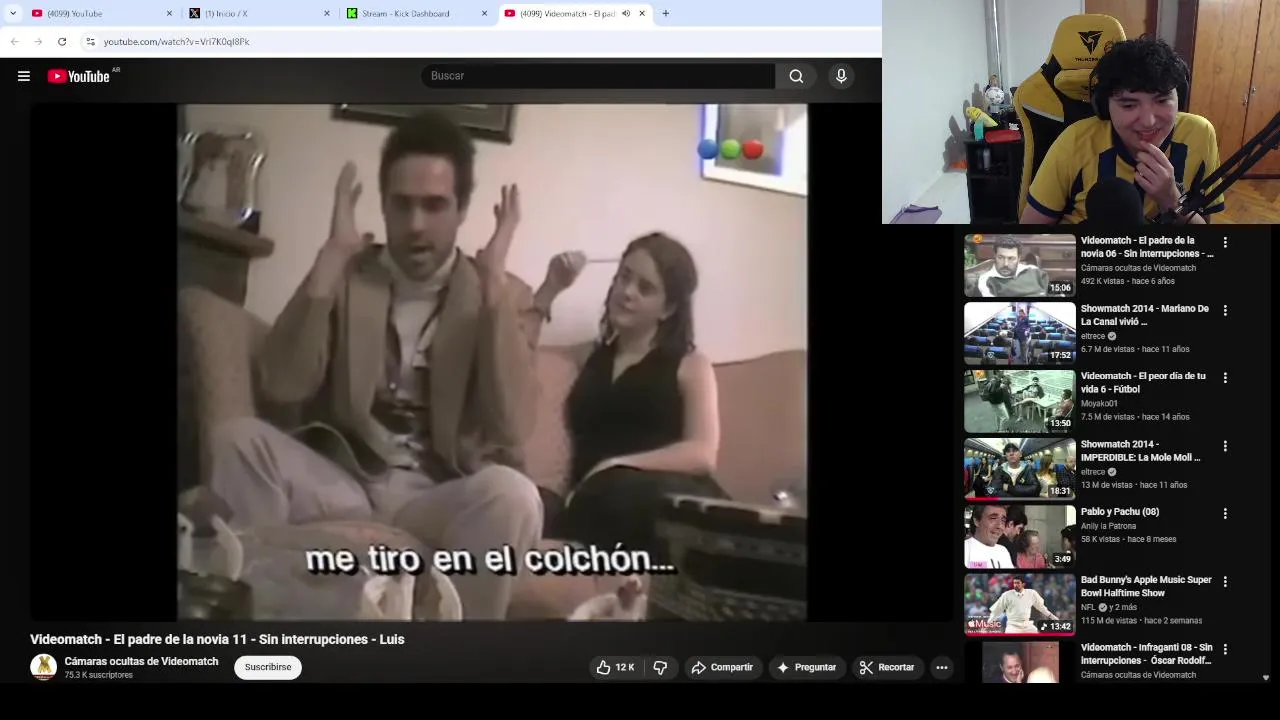Viewport: 1280px width, 720px height.
Task: Open a new browser tab
Action: click(666, 13)
